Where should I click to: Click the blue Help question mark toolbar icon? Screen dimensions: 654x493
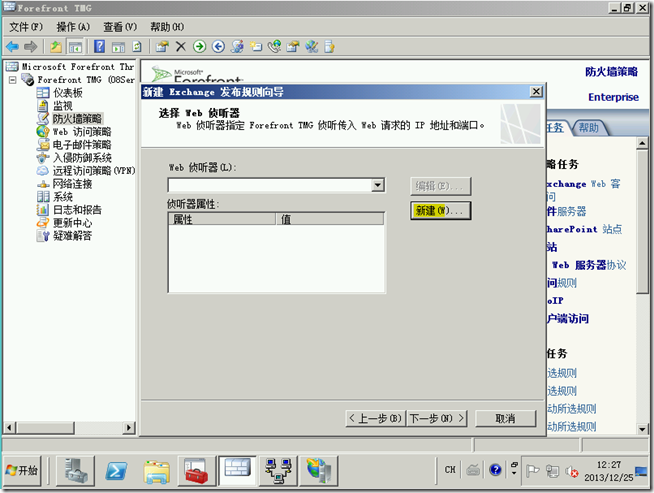point(99,46)
